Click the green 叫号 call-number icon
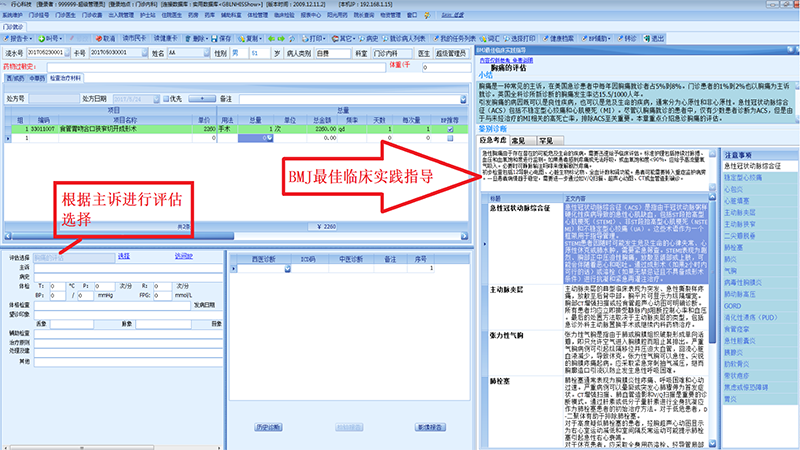Viewport: 800px width, 450px height. coord(42,39)
